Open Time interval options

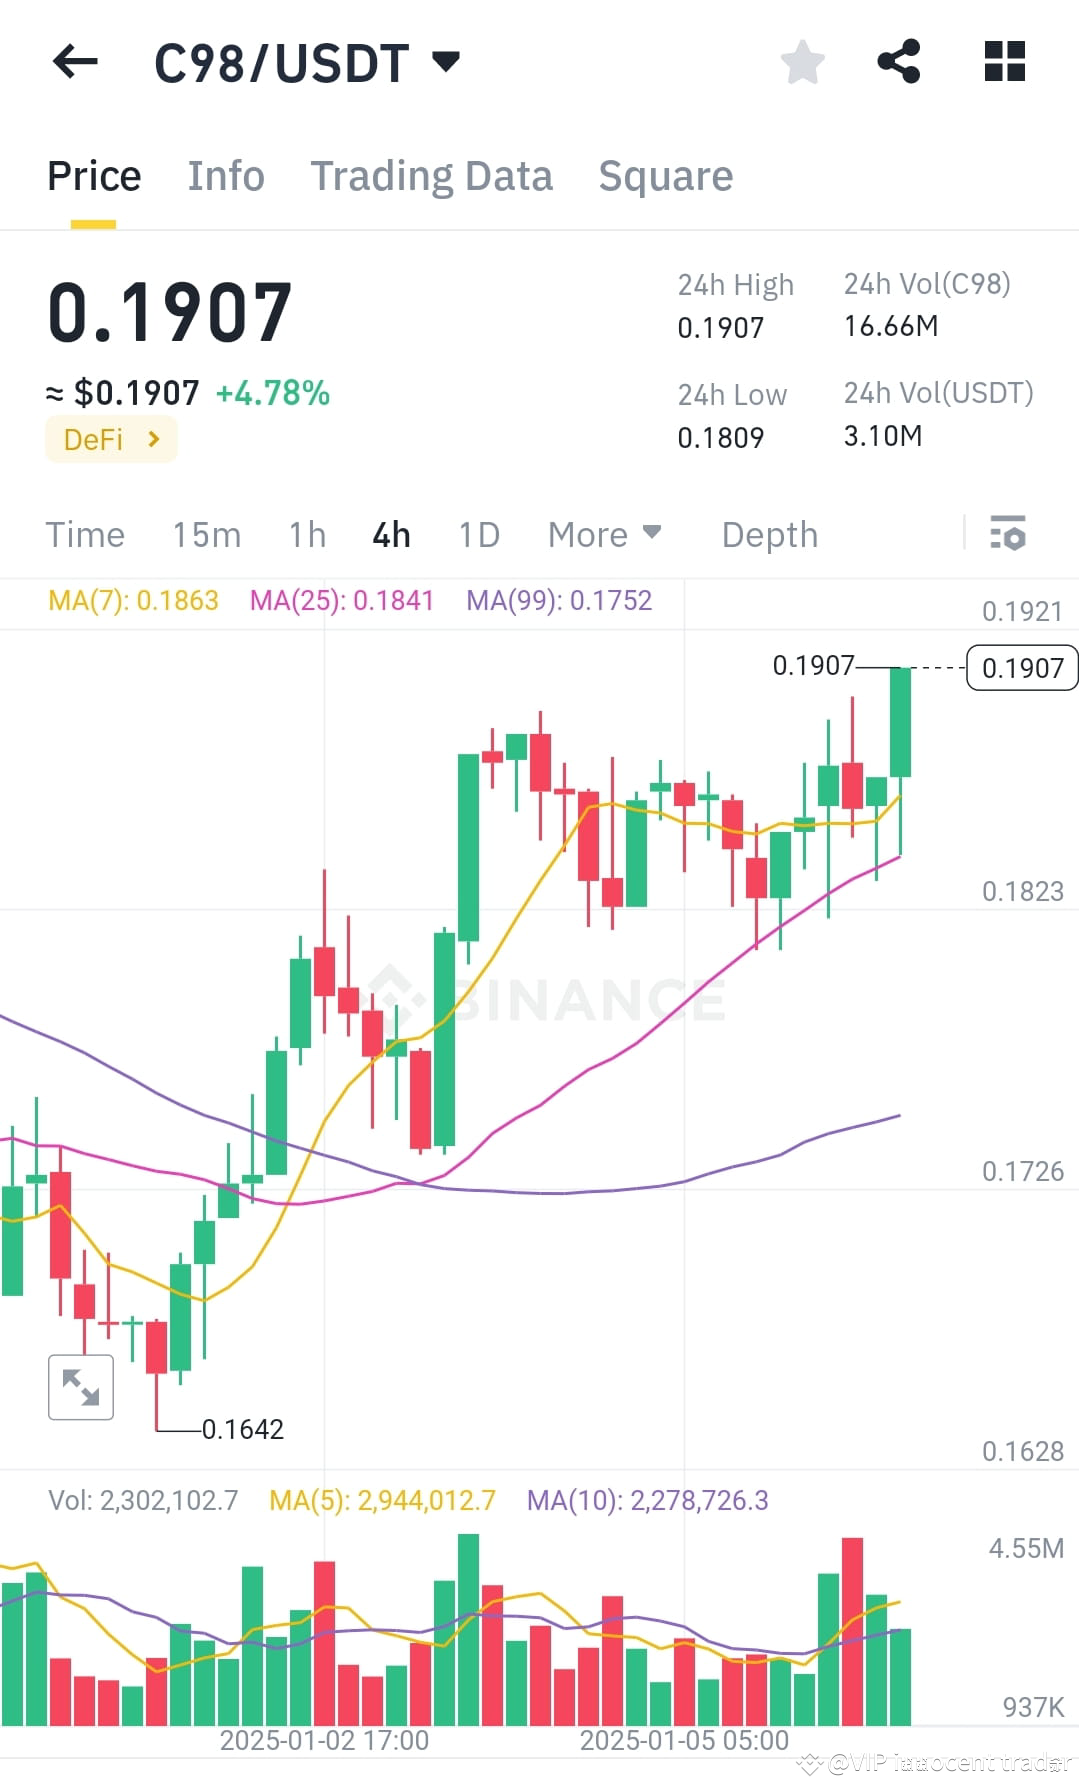point(85,535)
